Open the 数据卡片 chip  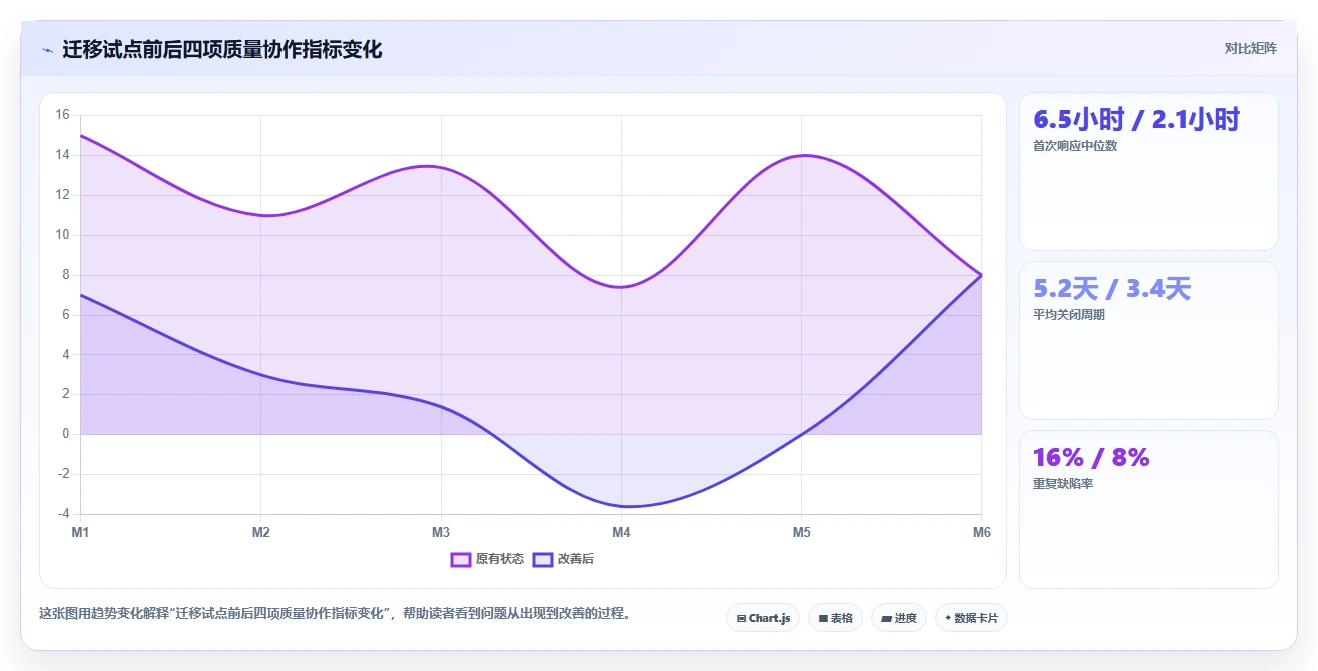point(971,618)
